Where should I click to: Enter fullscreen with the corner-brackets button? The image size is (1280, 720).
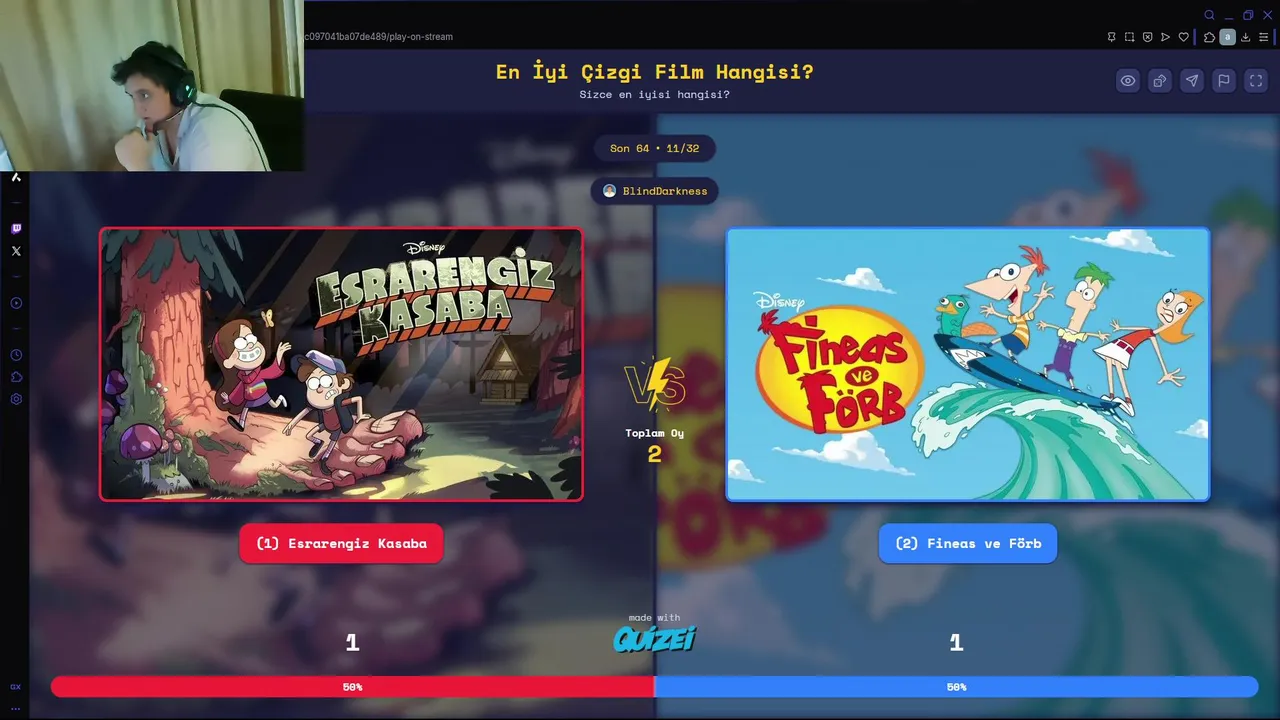[x=1256, y=81]
